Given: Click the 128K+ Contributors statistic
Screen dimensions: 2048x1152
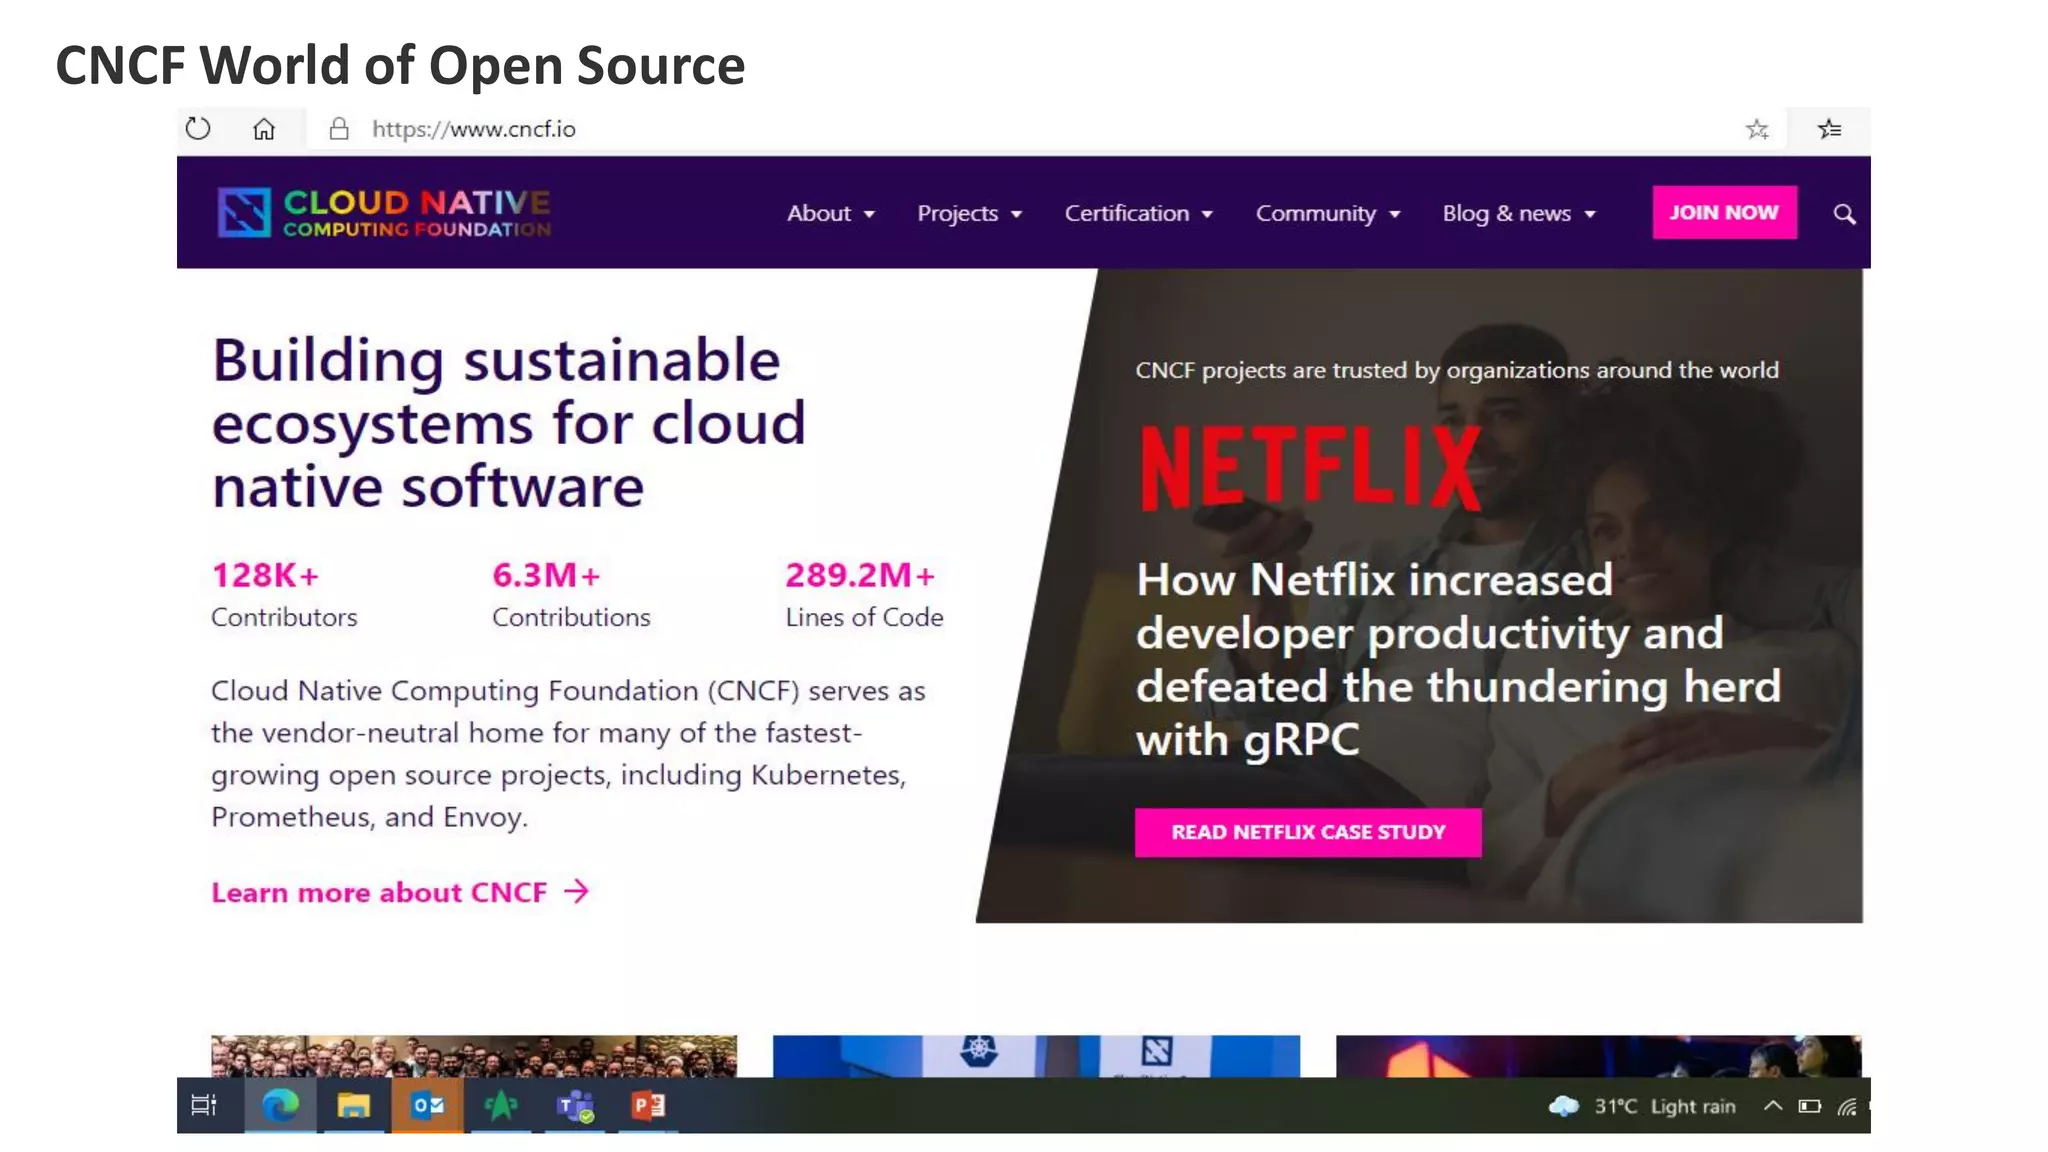Looking at the screenshot, I should point(284,595).
